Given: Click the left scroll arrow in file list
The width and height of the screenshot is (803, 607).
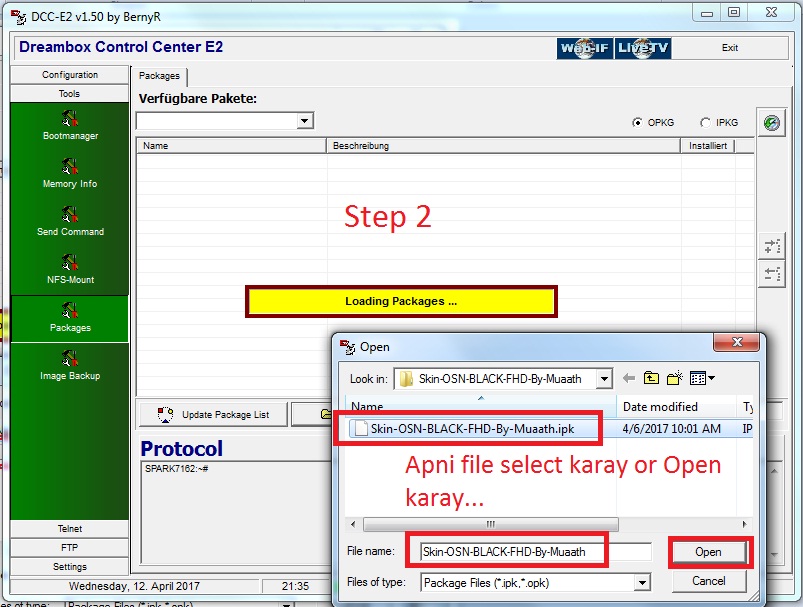Looking at the screenshot, I should (x=352, y=524).
